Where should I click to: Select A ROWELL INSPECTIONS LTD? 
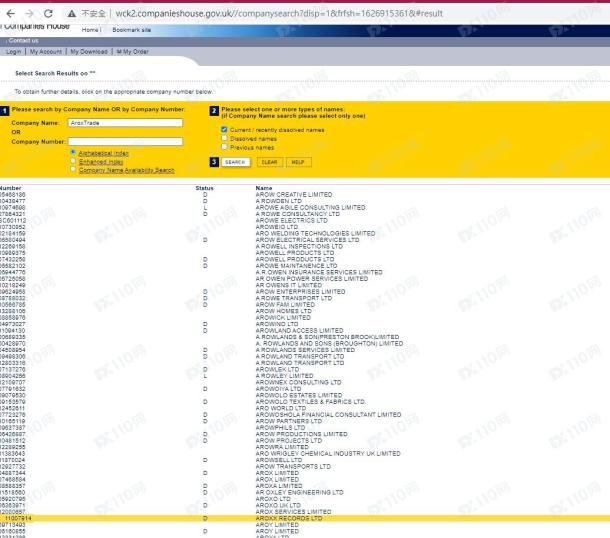pos(299,246)
